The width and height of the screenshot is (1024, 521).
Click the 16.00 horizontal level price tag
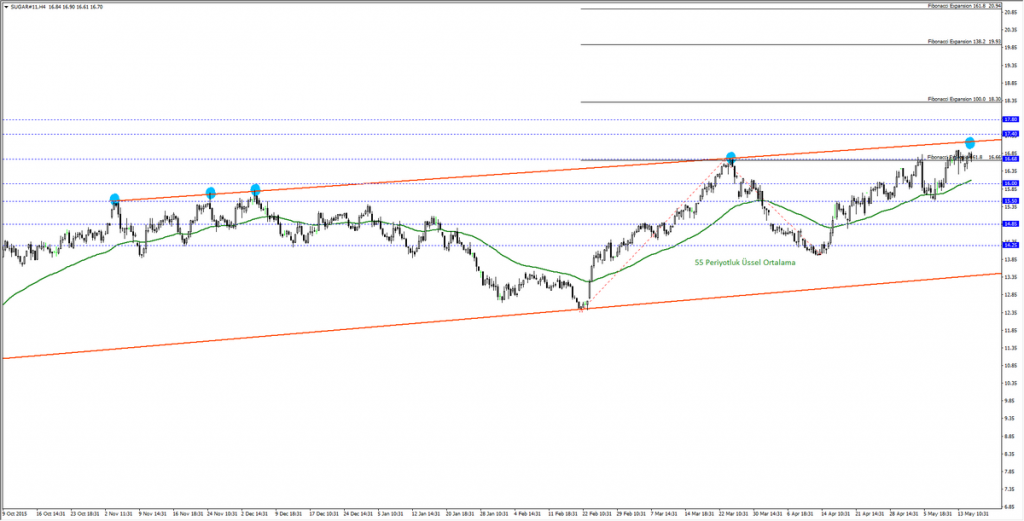pyautogui.click(x=1011, y=183)
